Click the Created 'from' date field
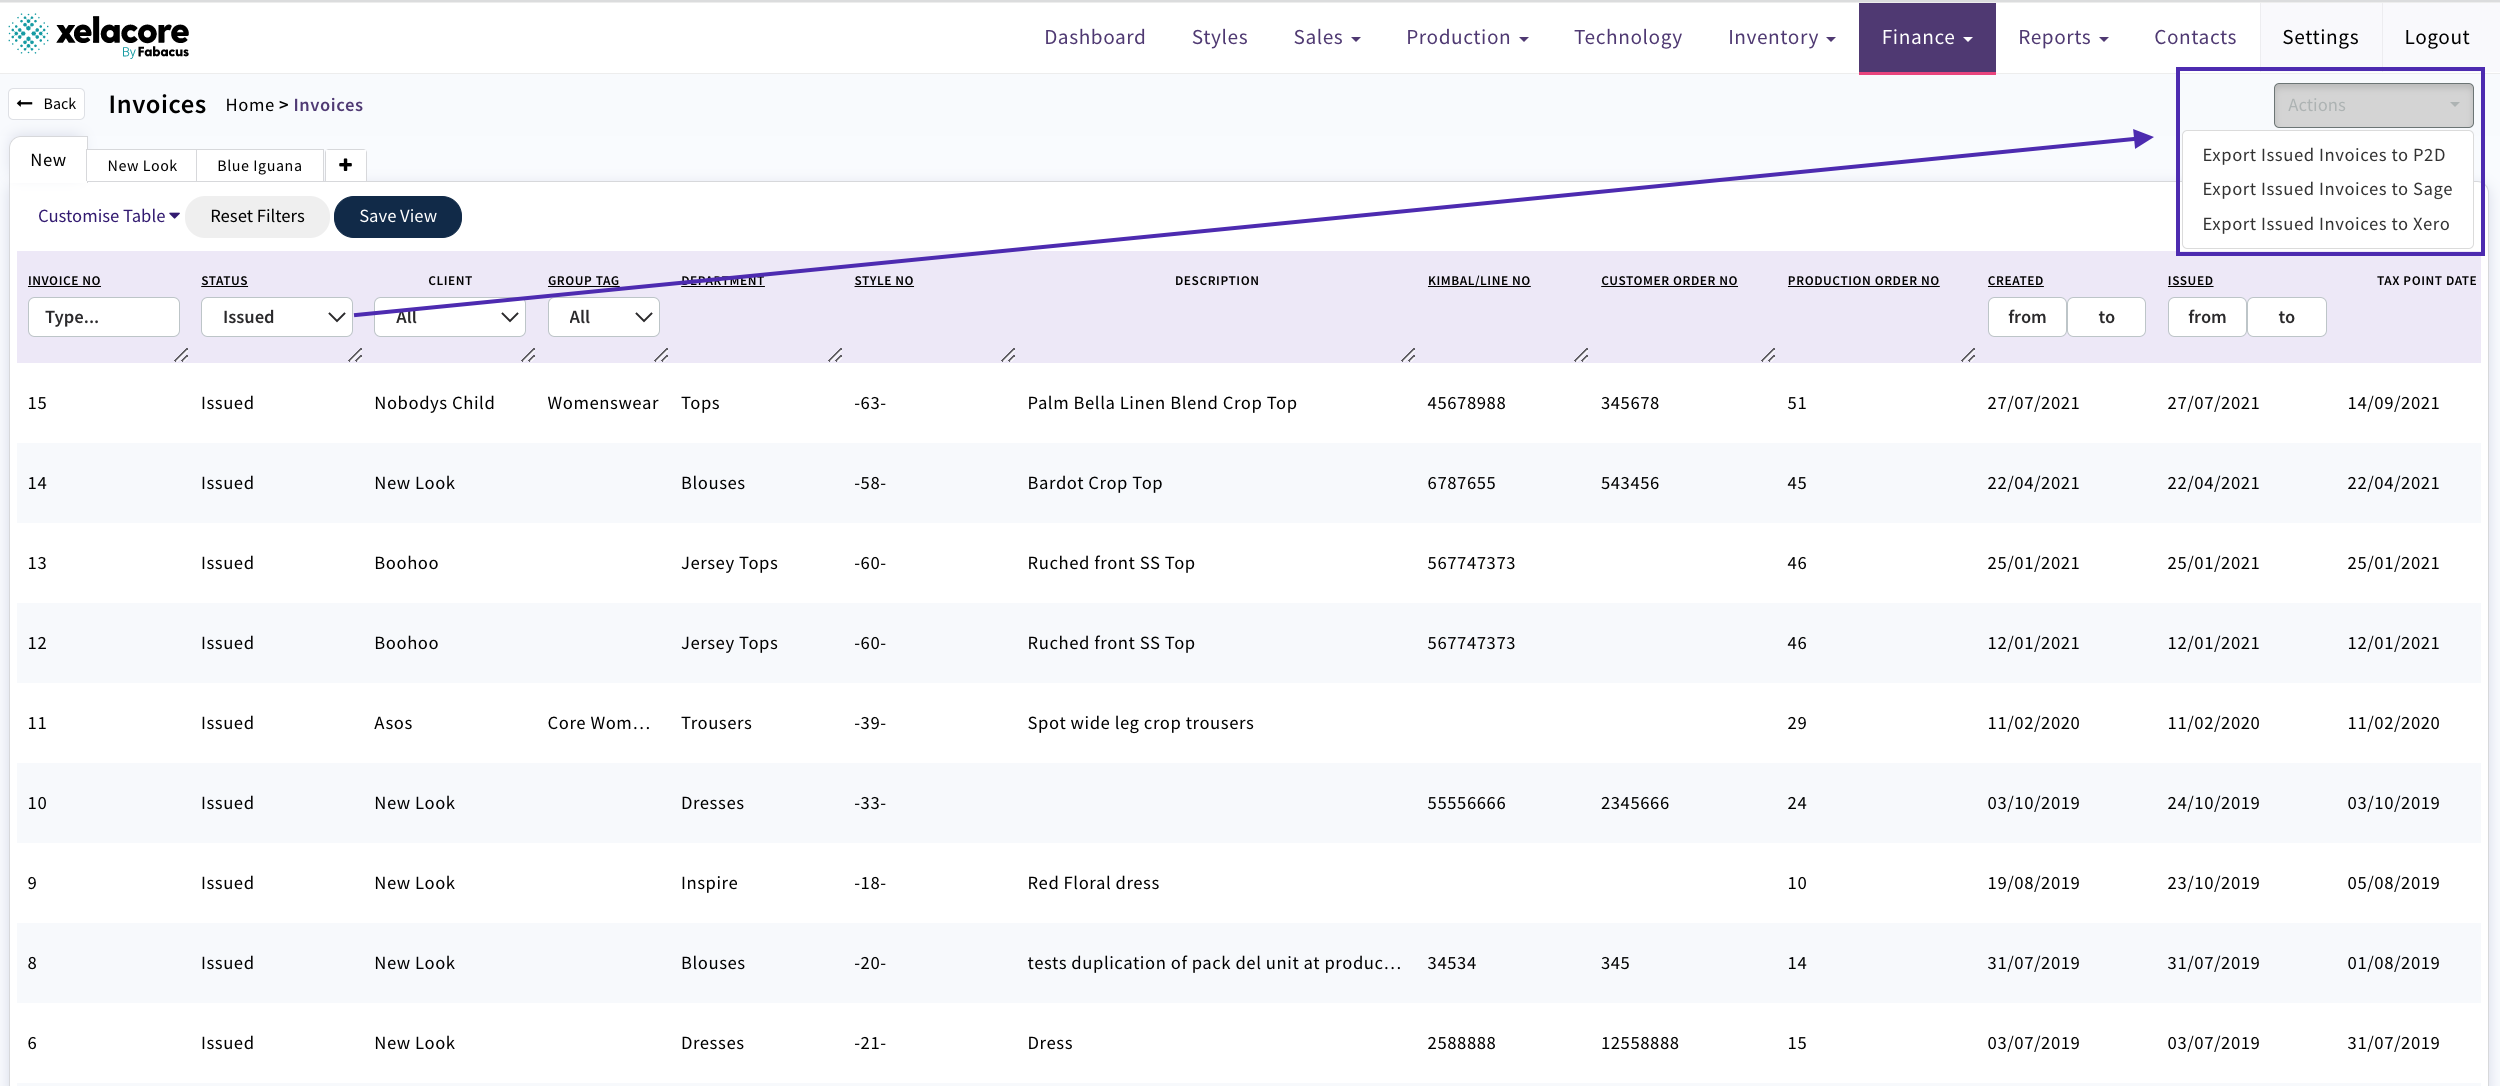This screenshot has width=2500, height=1086. pyautogui.click(x=2027, y=317)
